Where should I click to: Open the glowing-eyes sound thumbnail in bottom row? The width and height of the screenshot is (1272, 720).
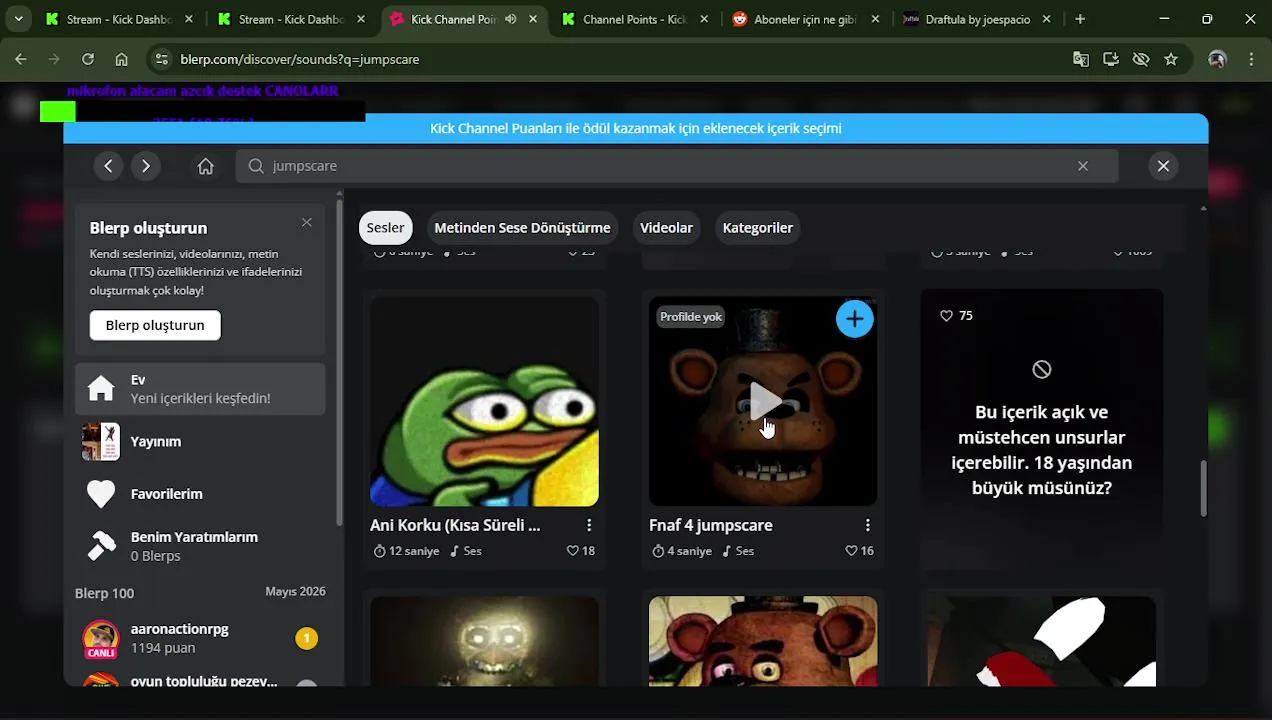[x=484, y=641]
